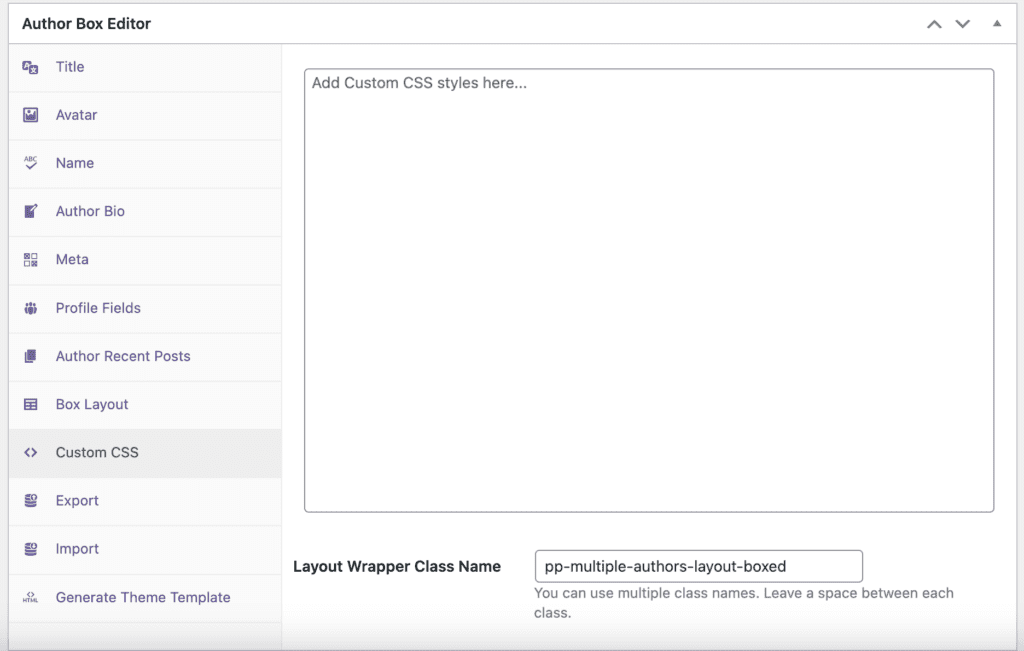The height and width of the screenshot is (651, 1024).
Task: Select the Meta QR-style icon
Action: [x=32, y=259]
